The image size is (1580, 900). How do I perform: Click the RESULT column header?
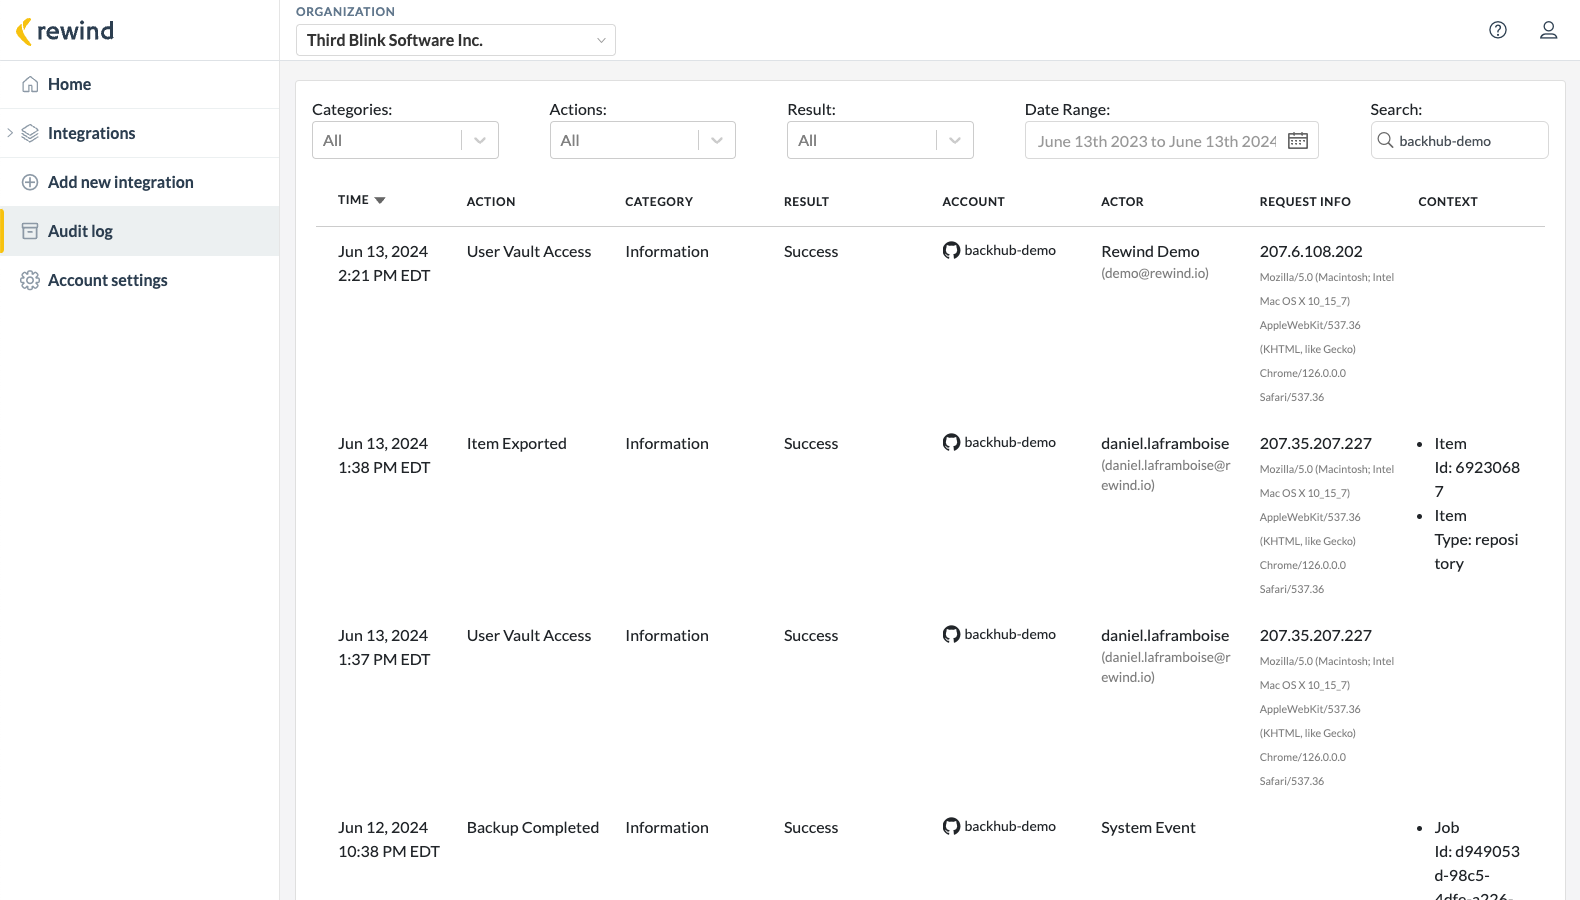click(x=806, y=201)
